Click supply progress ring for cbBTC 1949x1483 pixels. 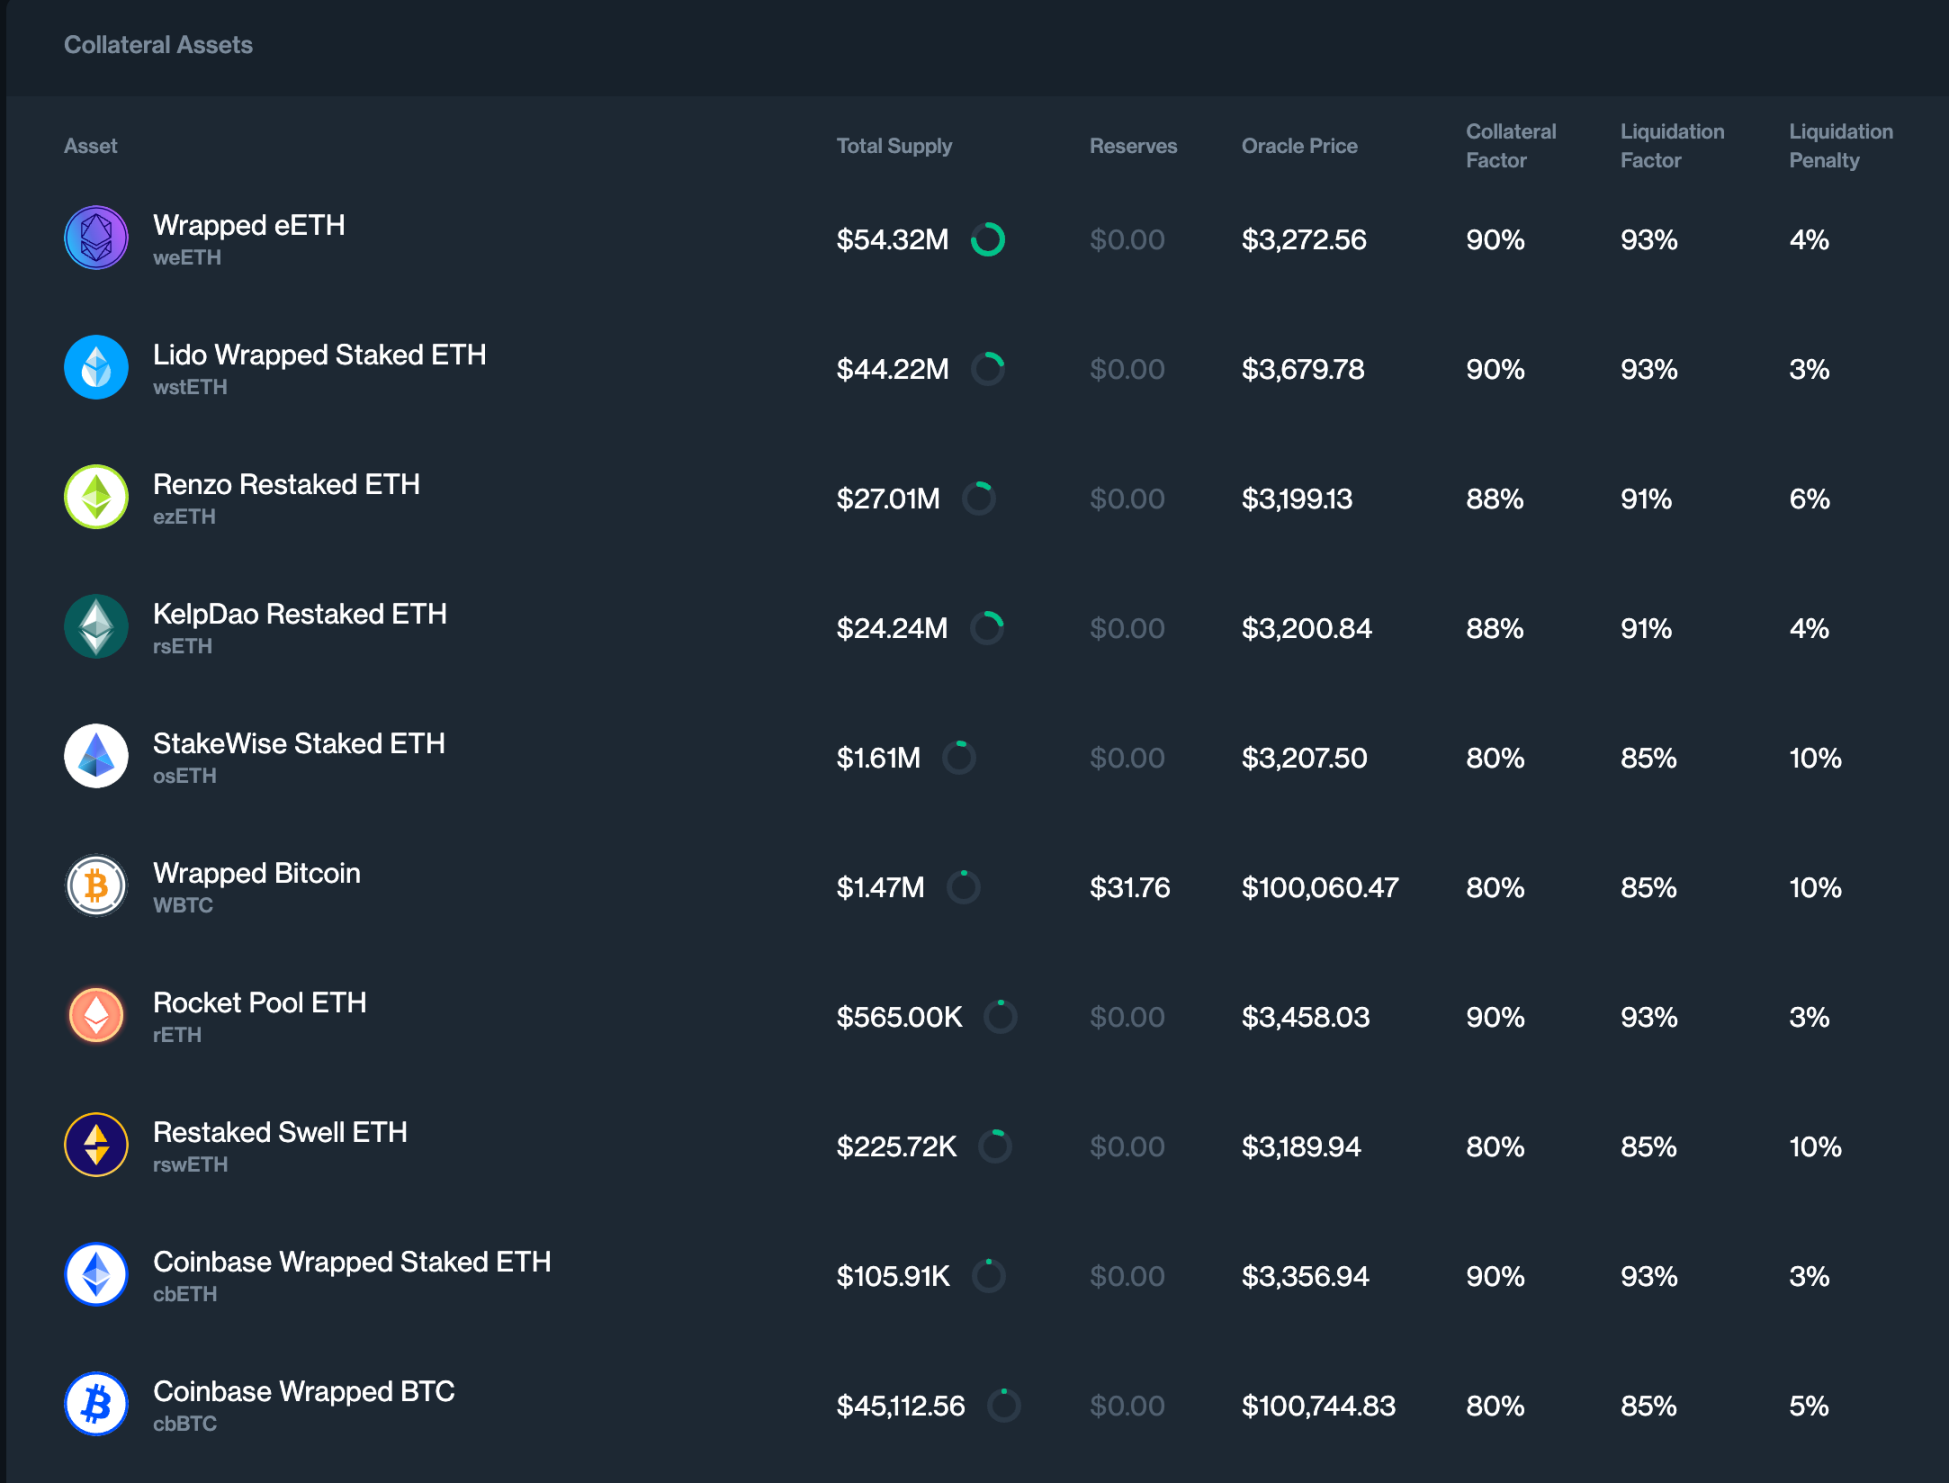click(1004, 1406)
